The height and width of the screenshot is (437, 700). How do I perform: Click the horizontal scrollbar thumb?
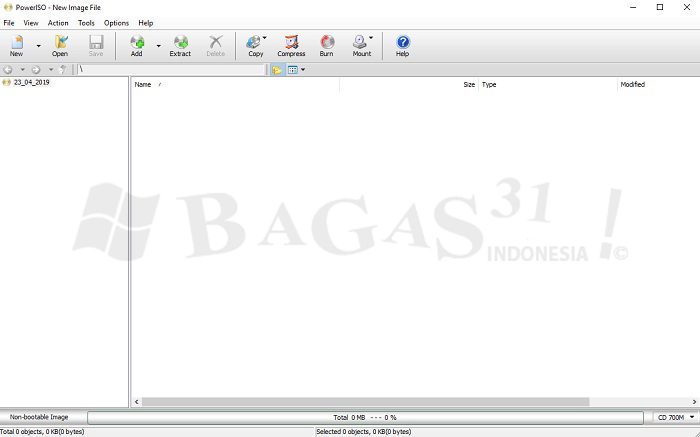tap(365, 402)
